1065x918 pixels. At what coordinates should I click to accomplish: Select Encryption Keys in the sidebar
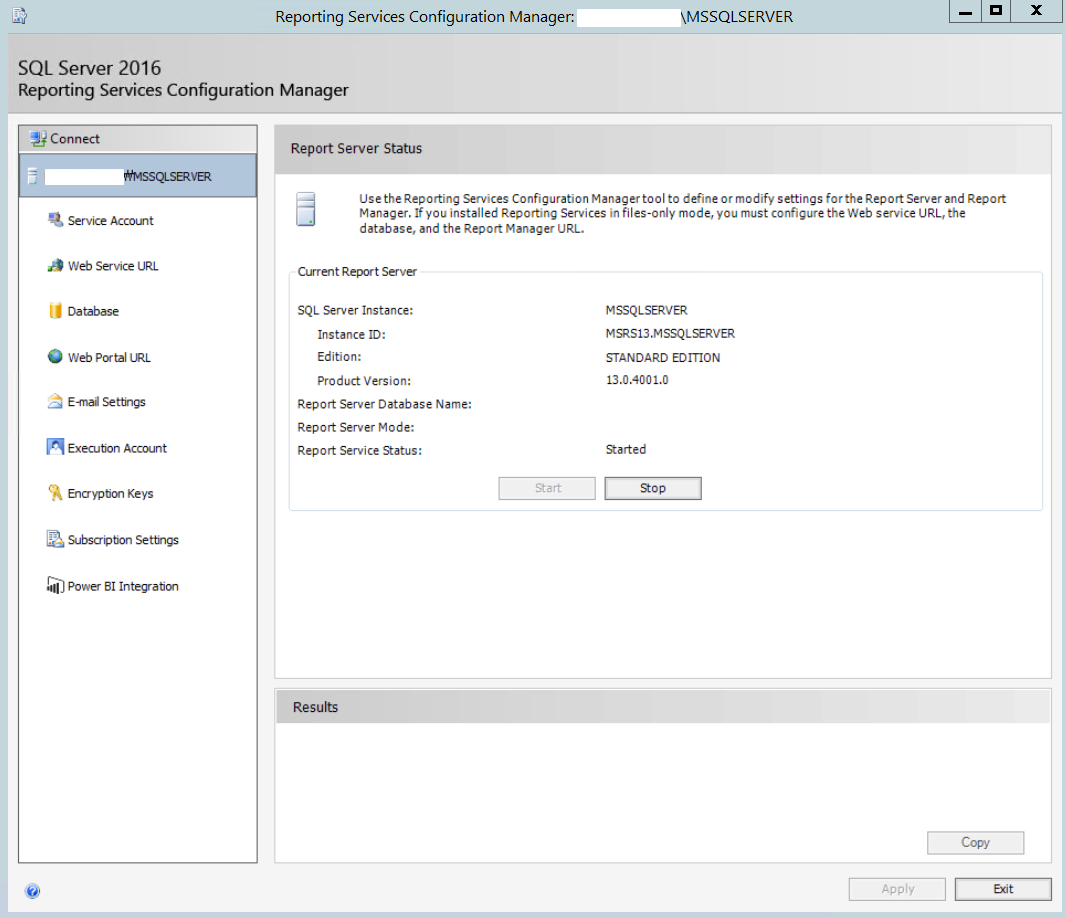[108, 493]
